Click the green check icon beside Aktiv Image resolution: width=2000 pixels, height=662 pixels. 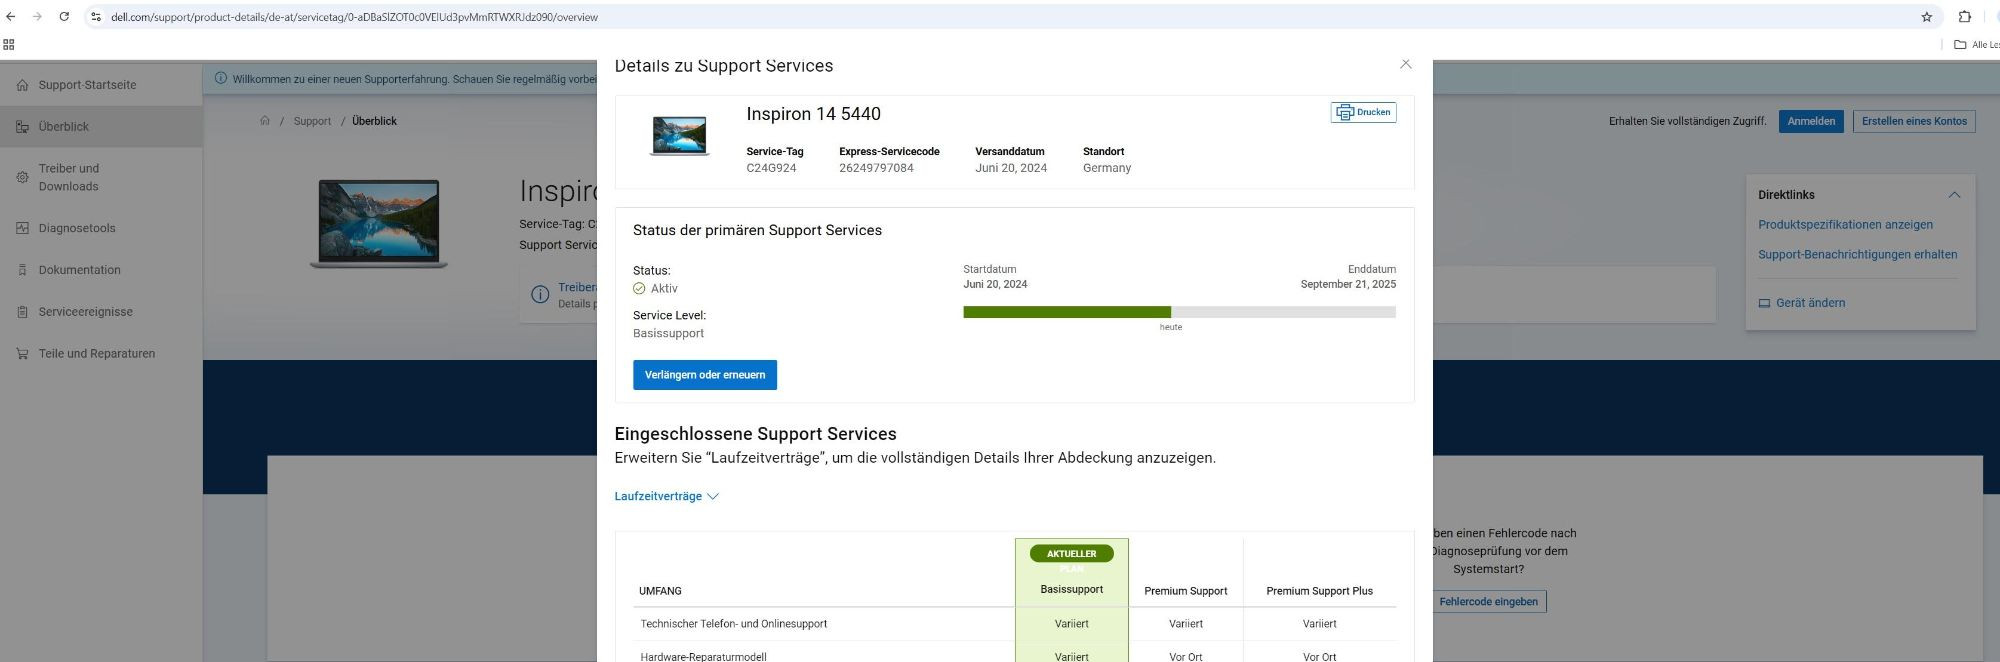click(x=639, y=288)
